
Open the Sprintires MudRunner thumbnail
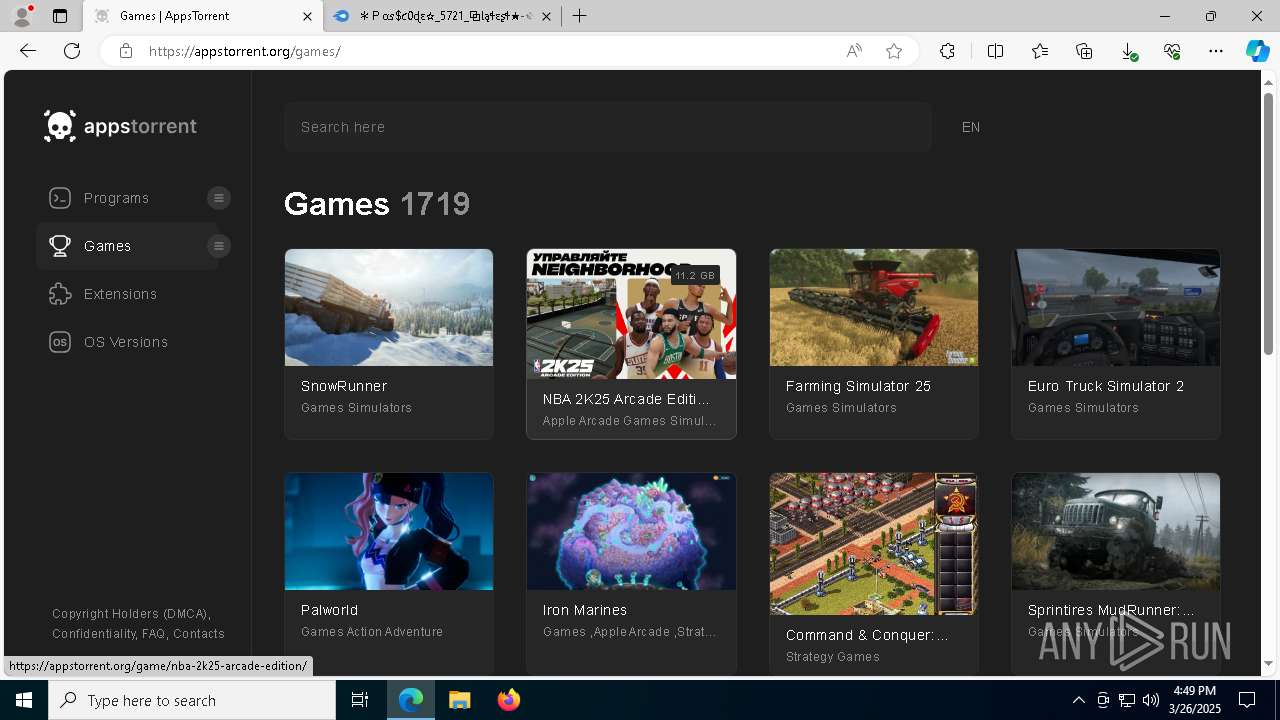(x=1116, y=531)
